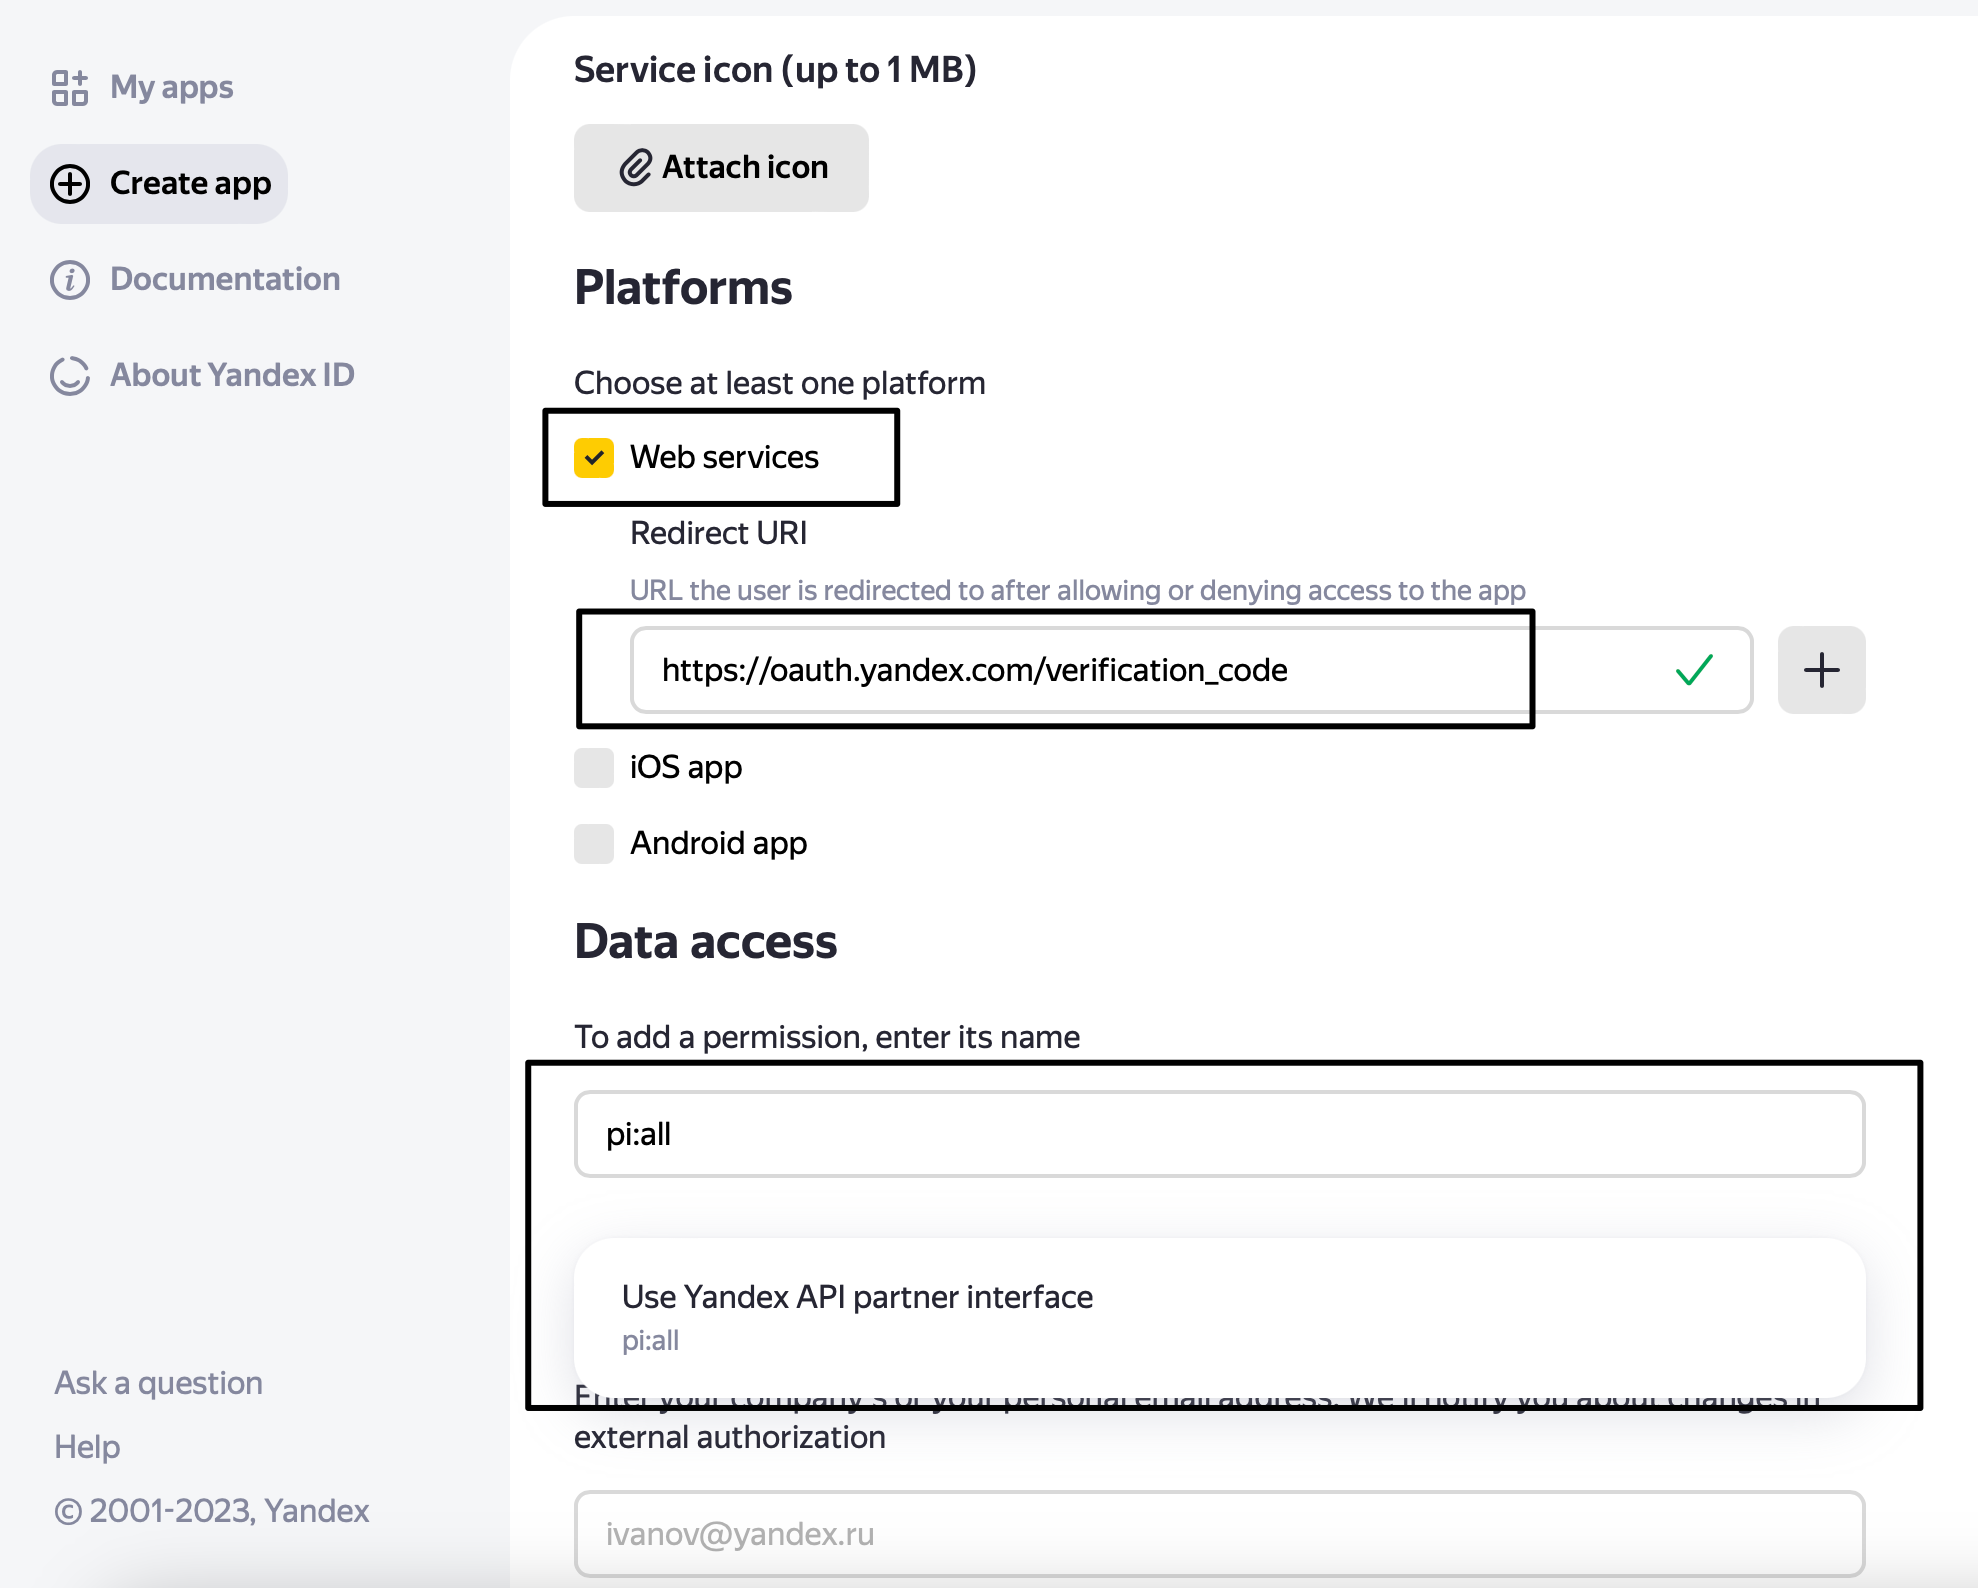Click the green checkmark in the redirect URI field
This screenshot has width=1978, height=1588.
click(x=1694, y=670)
